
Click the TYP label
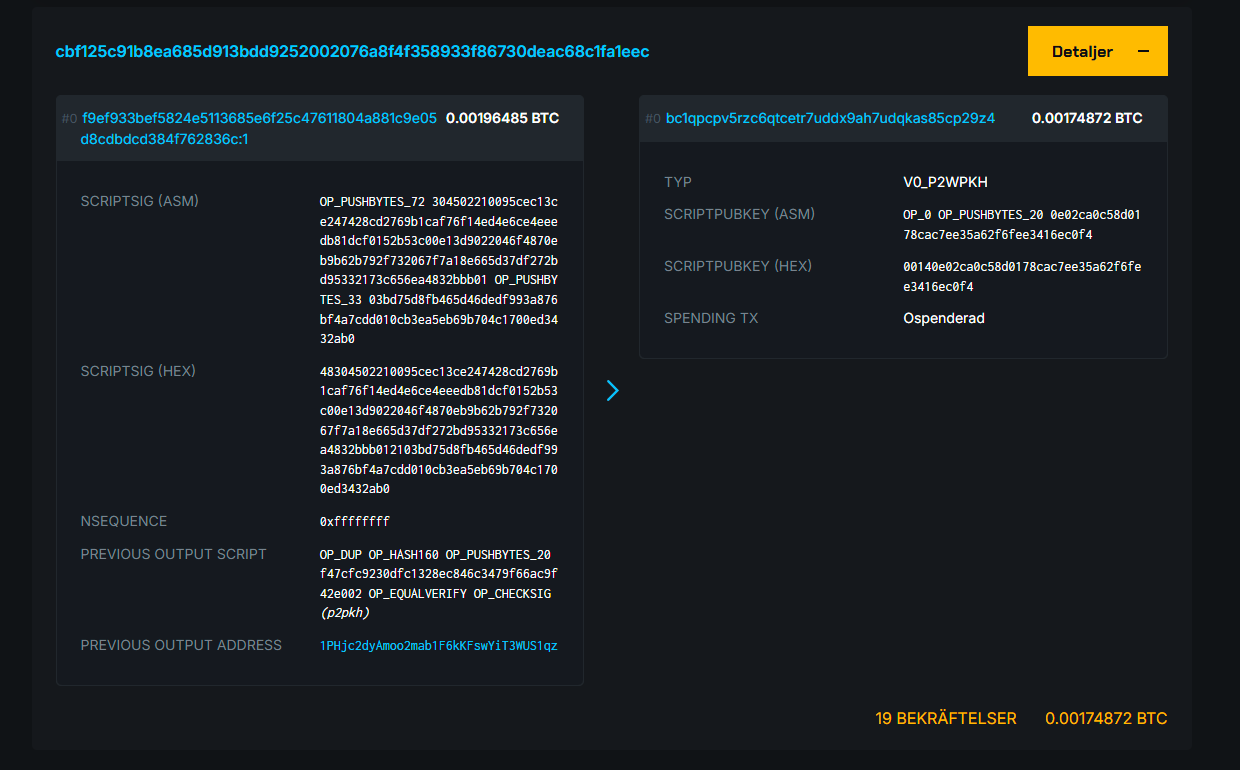pyautogui.click(x=678, y=182)
